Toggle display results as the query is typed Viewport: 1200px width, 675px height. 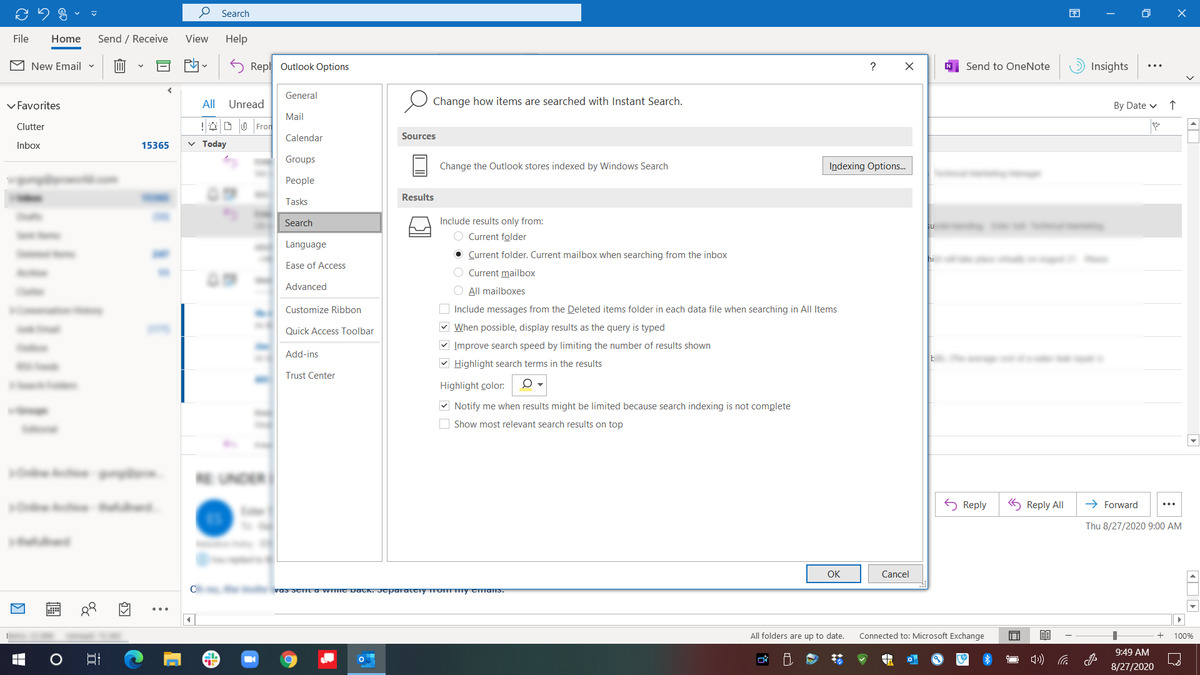pyautogui.click(x=445, y=327)
